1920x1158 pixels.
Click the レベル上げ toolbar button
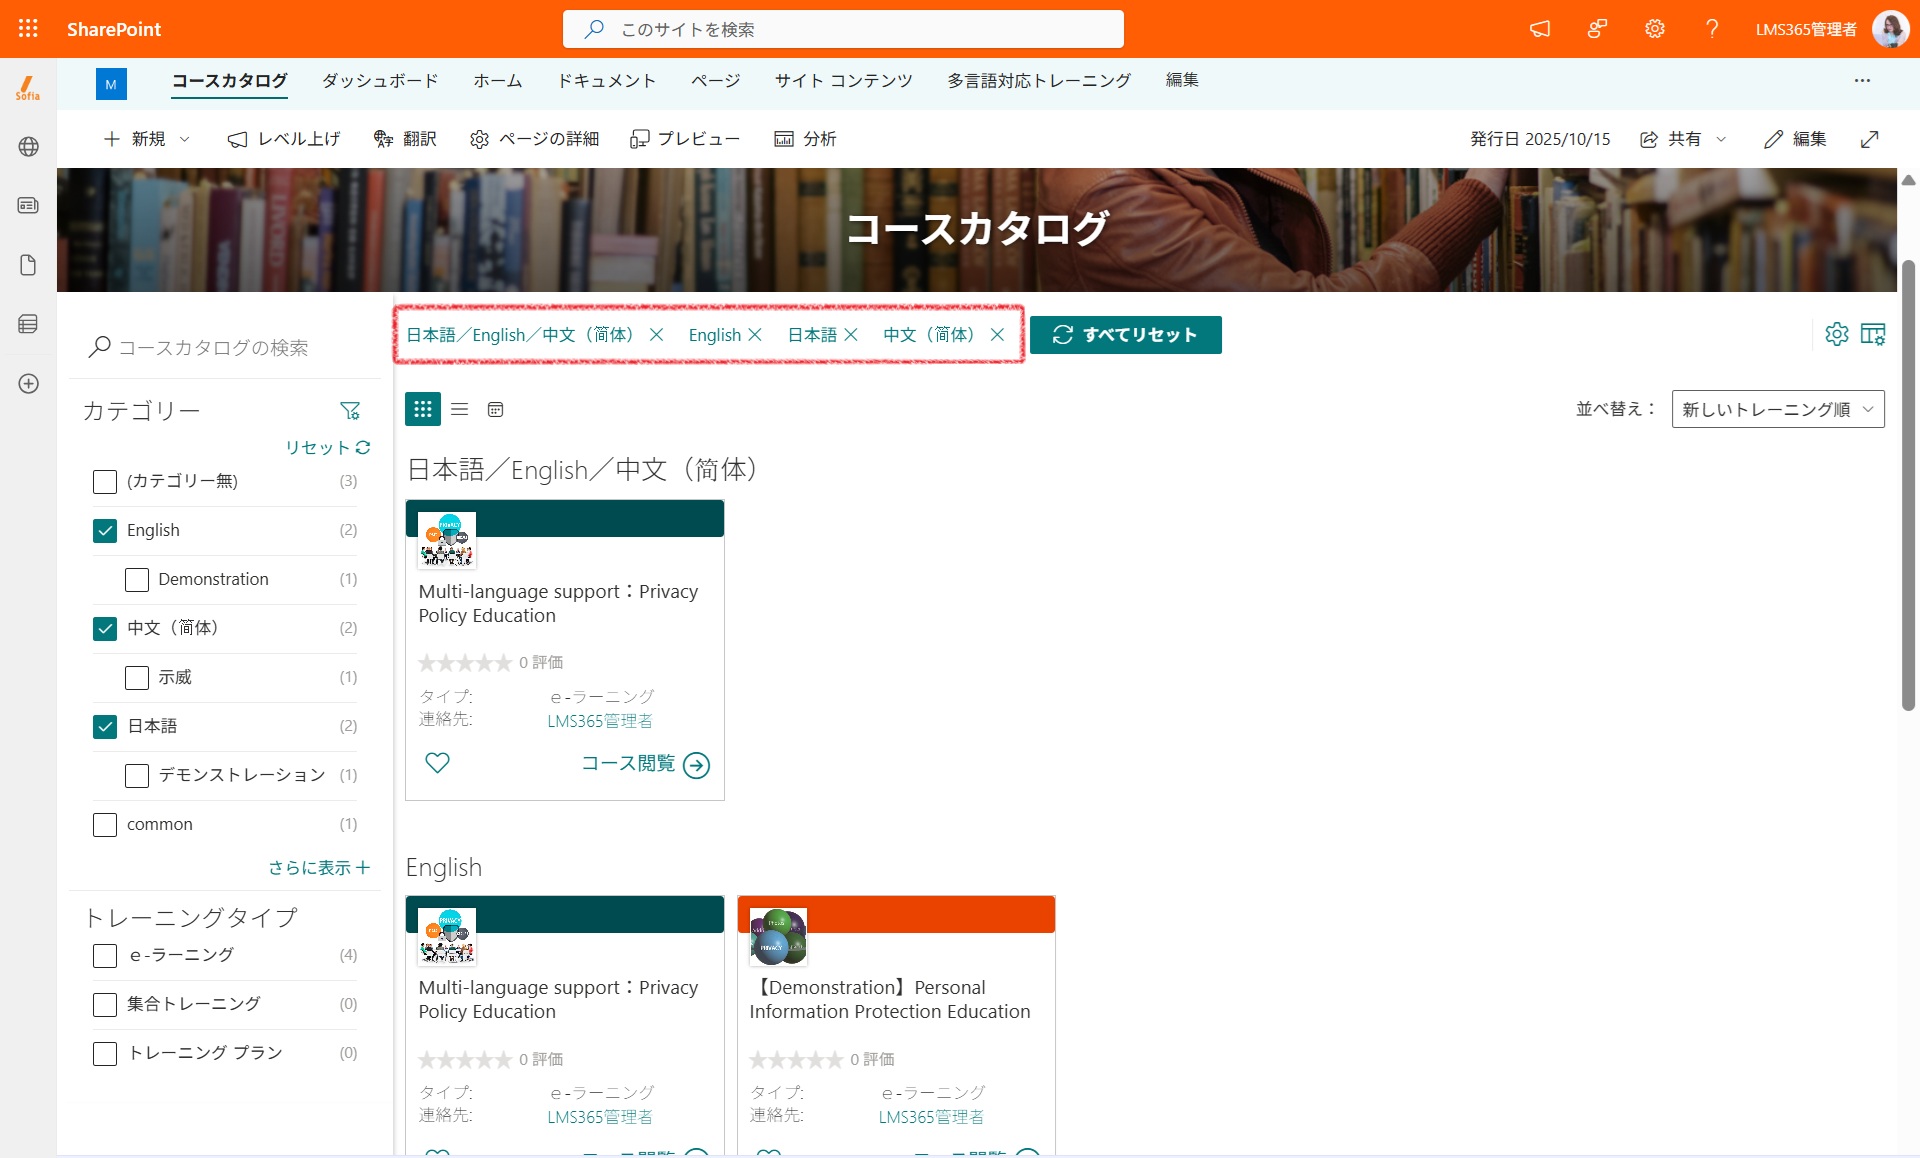tap(284, 139)
